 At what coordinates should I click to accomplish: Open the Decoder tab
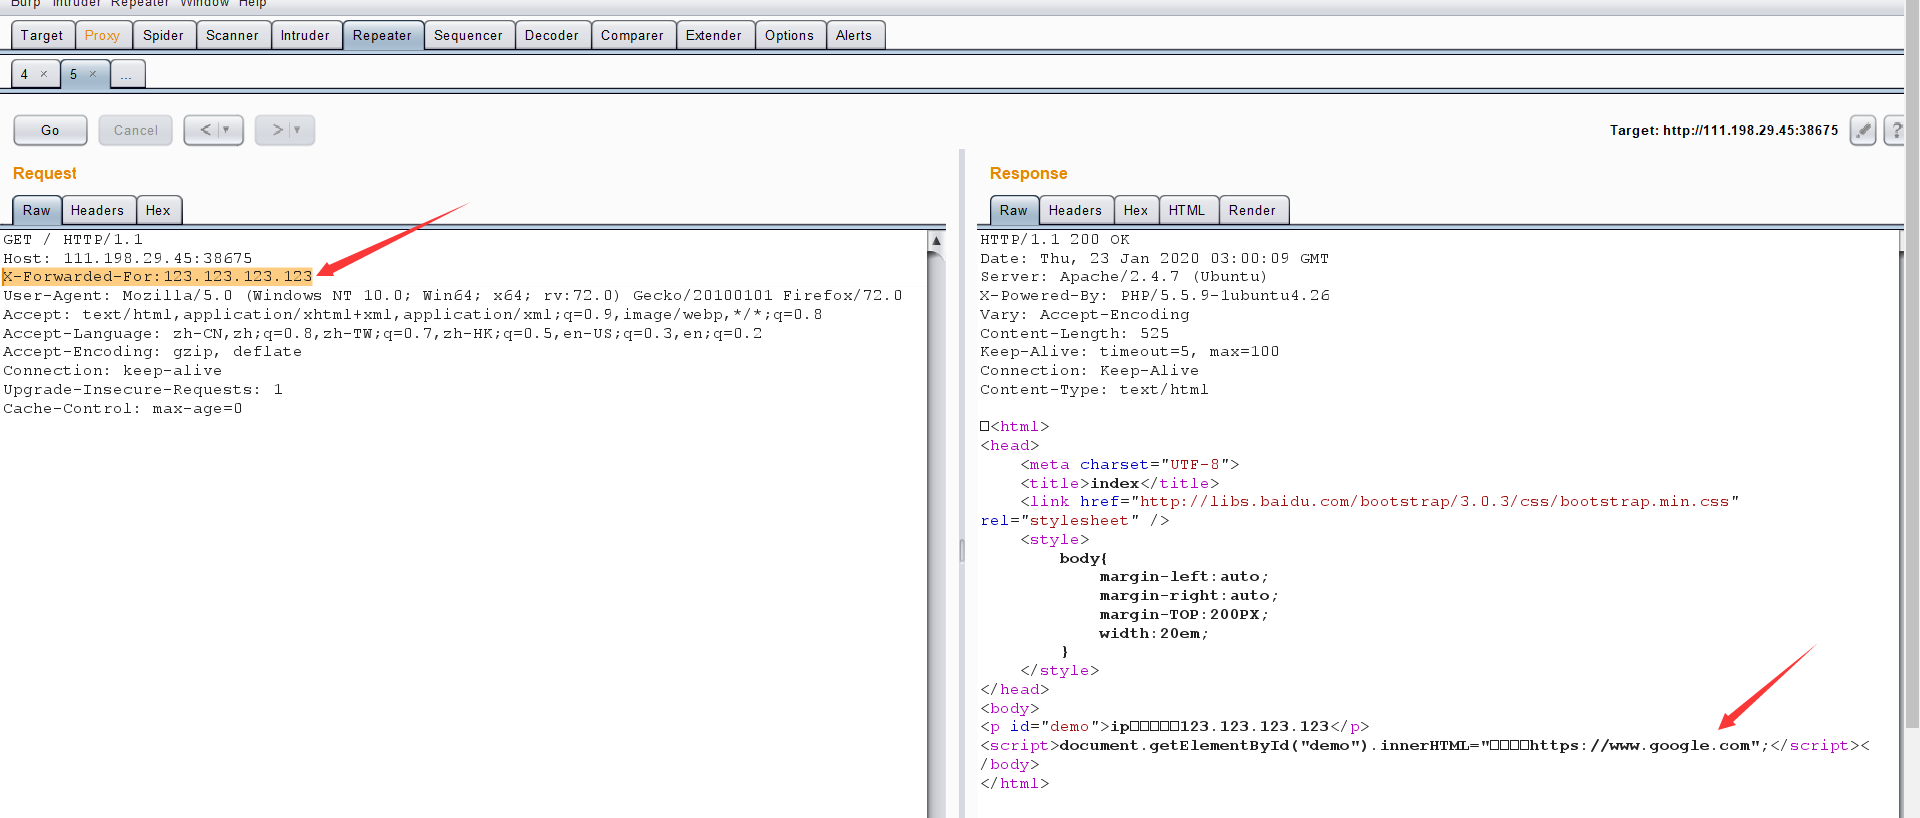(552, 35)
